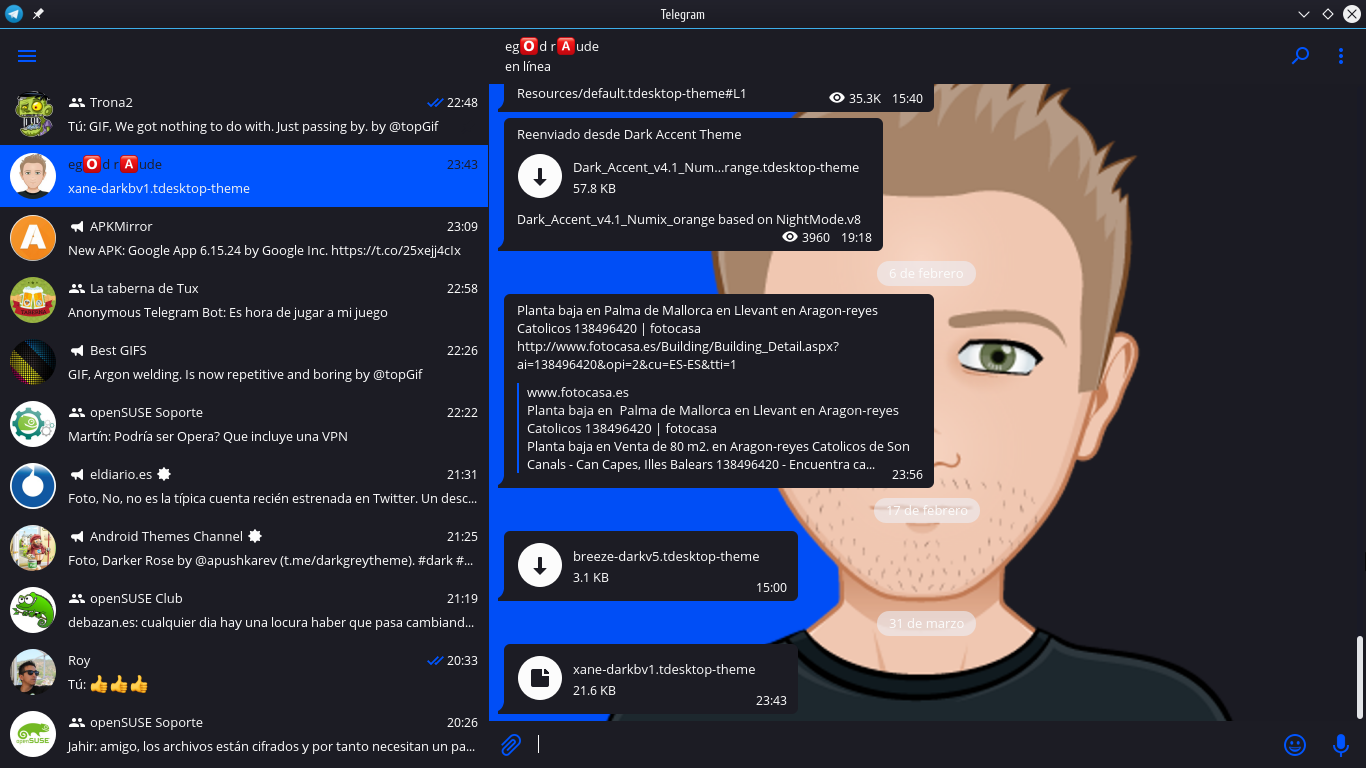Open the hamburger main menu
Screen dimensions: 1366x768
(x=27, y=57)
